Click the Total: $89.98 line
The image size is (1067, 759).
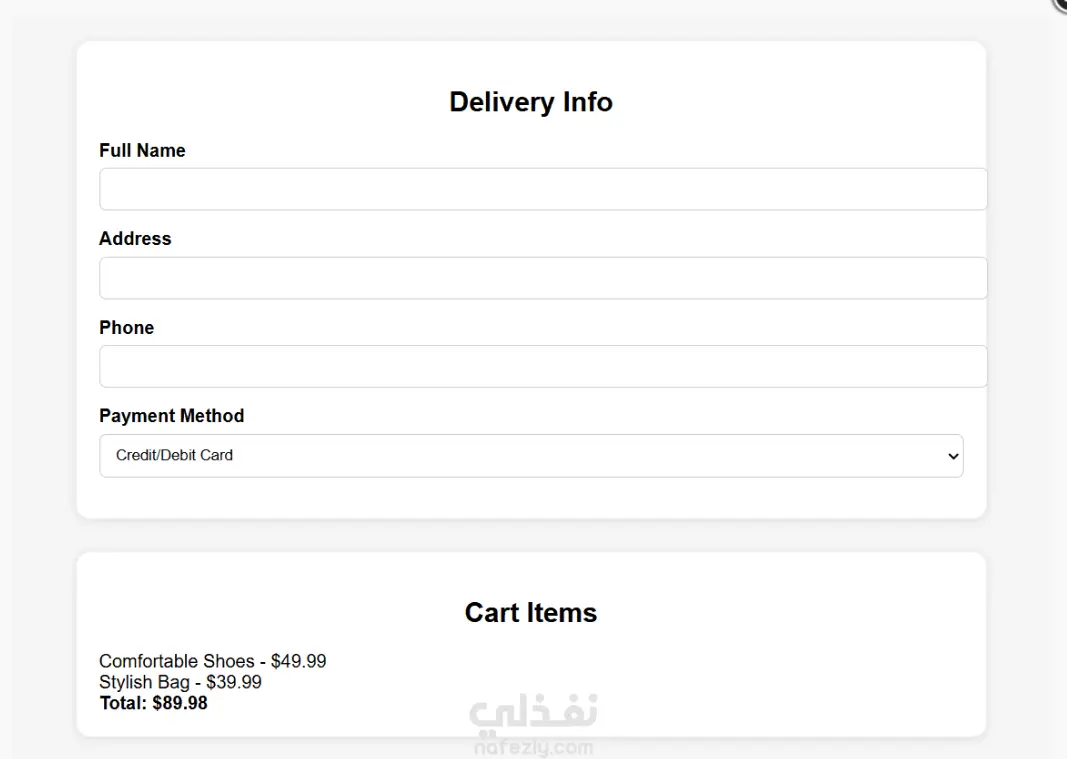tap(154, 703)
